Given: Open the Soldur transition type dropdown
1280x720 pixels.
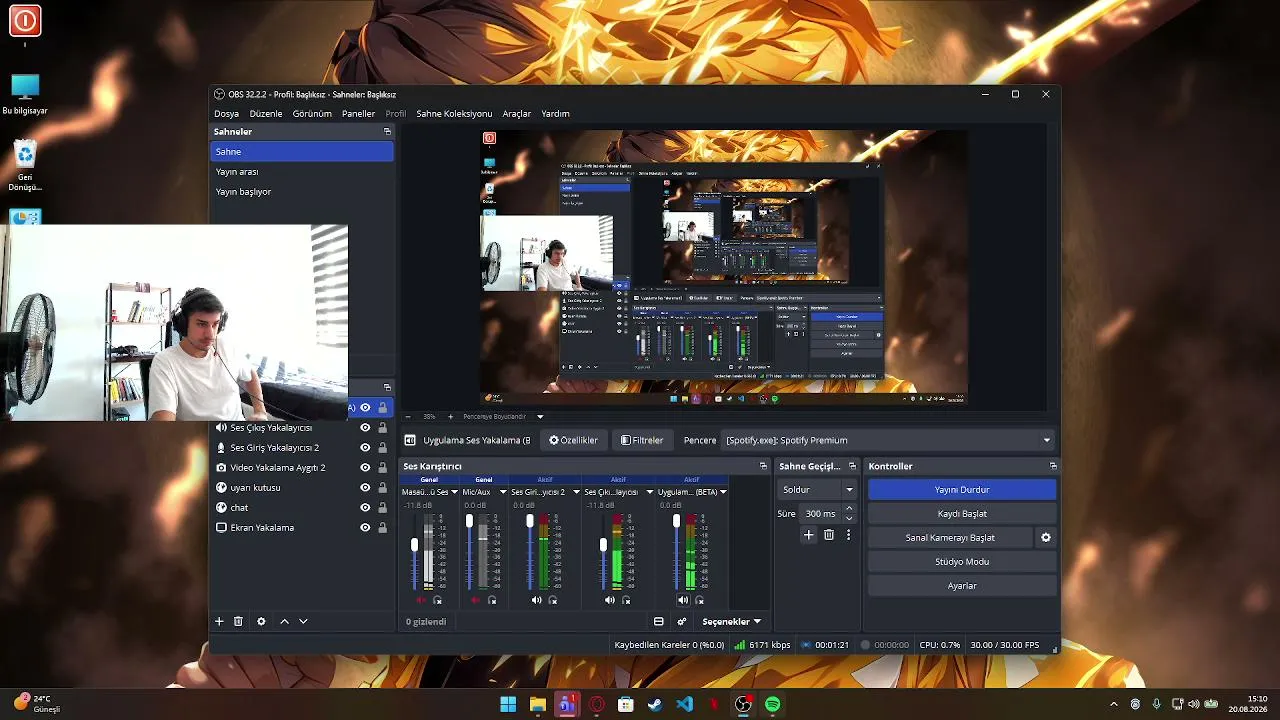Looking at the screenshot, I should (x=818, y=489).
